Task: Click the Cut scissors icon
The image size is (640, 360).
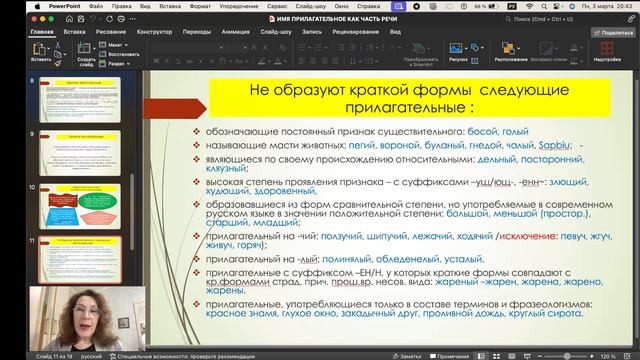Action: point(58,44)
